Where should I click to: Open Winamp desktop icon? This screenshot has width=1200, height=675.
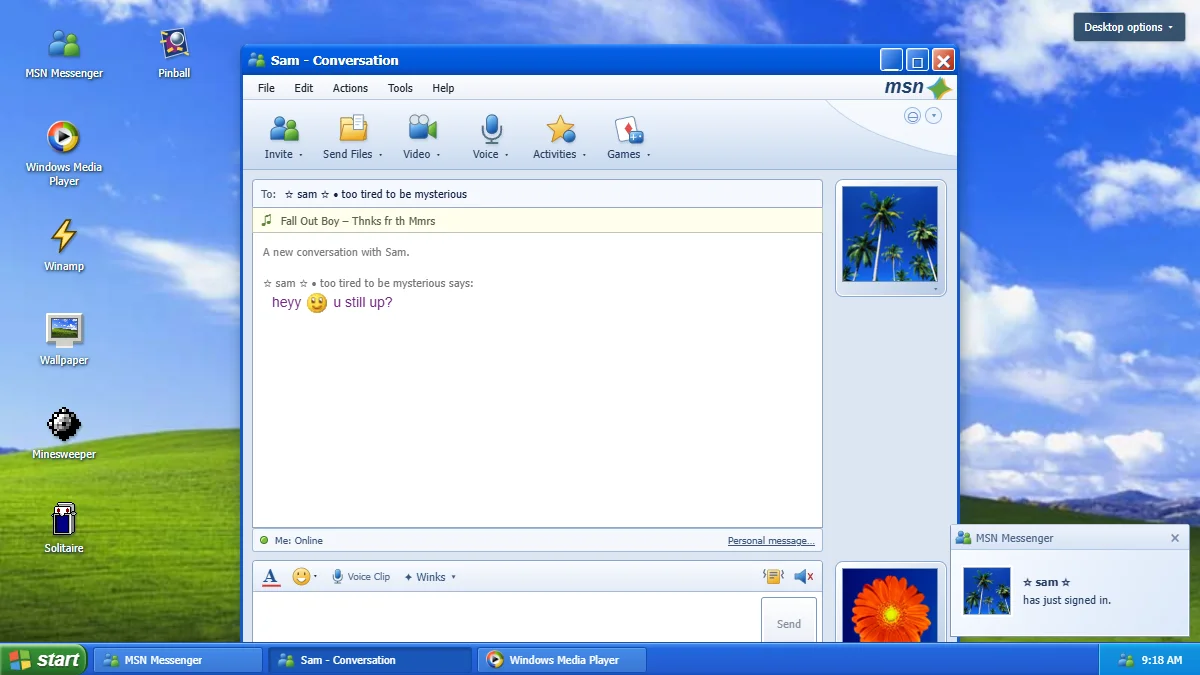(x=64, y=235)
